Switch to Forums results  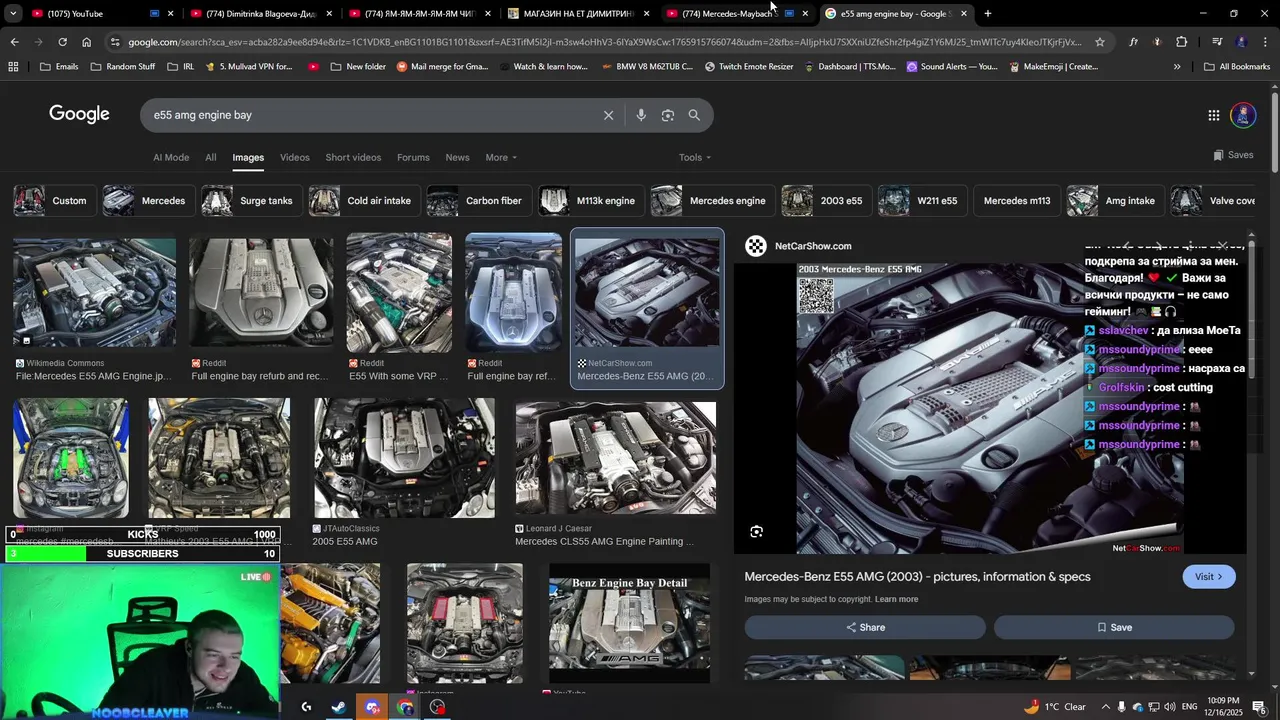(413, 157)
